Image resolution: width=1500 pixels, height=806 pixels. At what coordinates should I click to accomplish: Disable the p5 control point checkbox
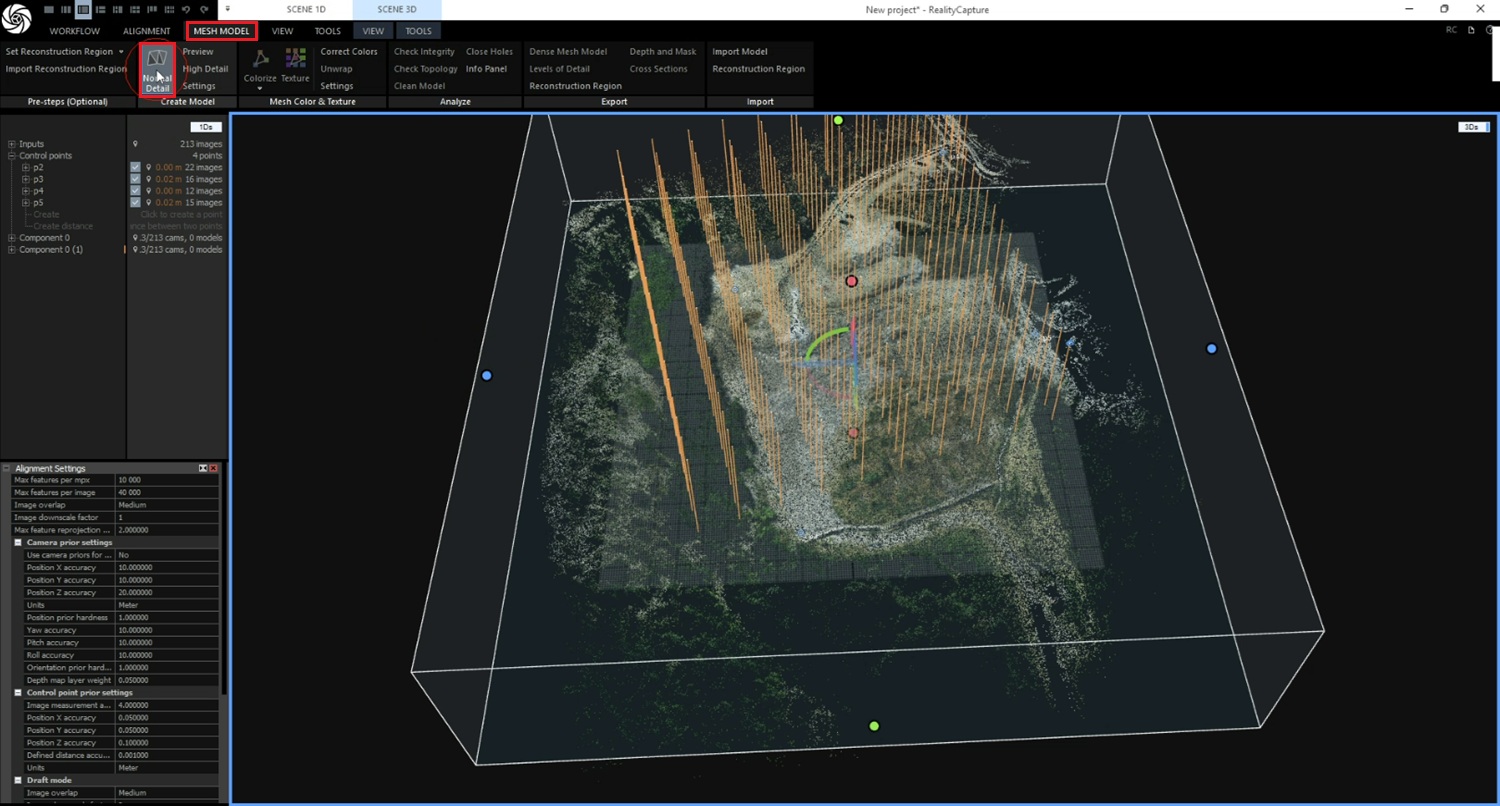tap(135, 203)
